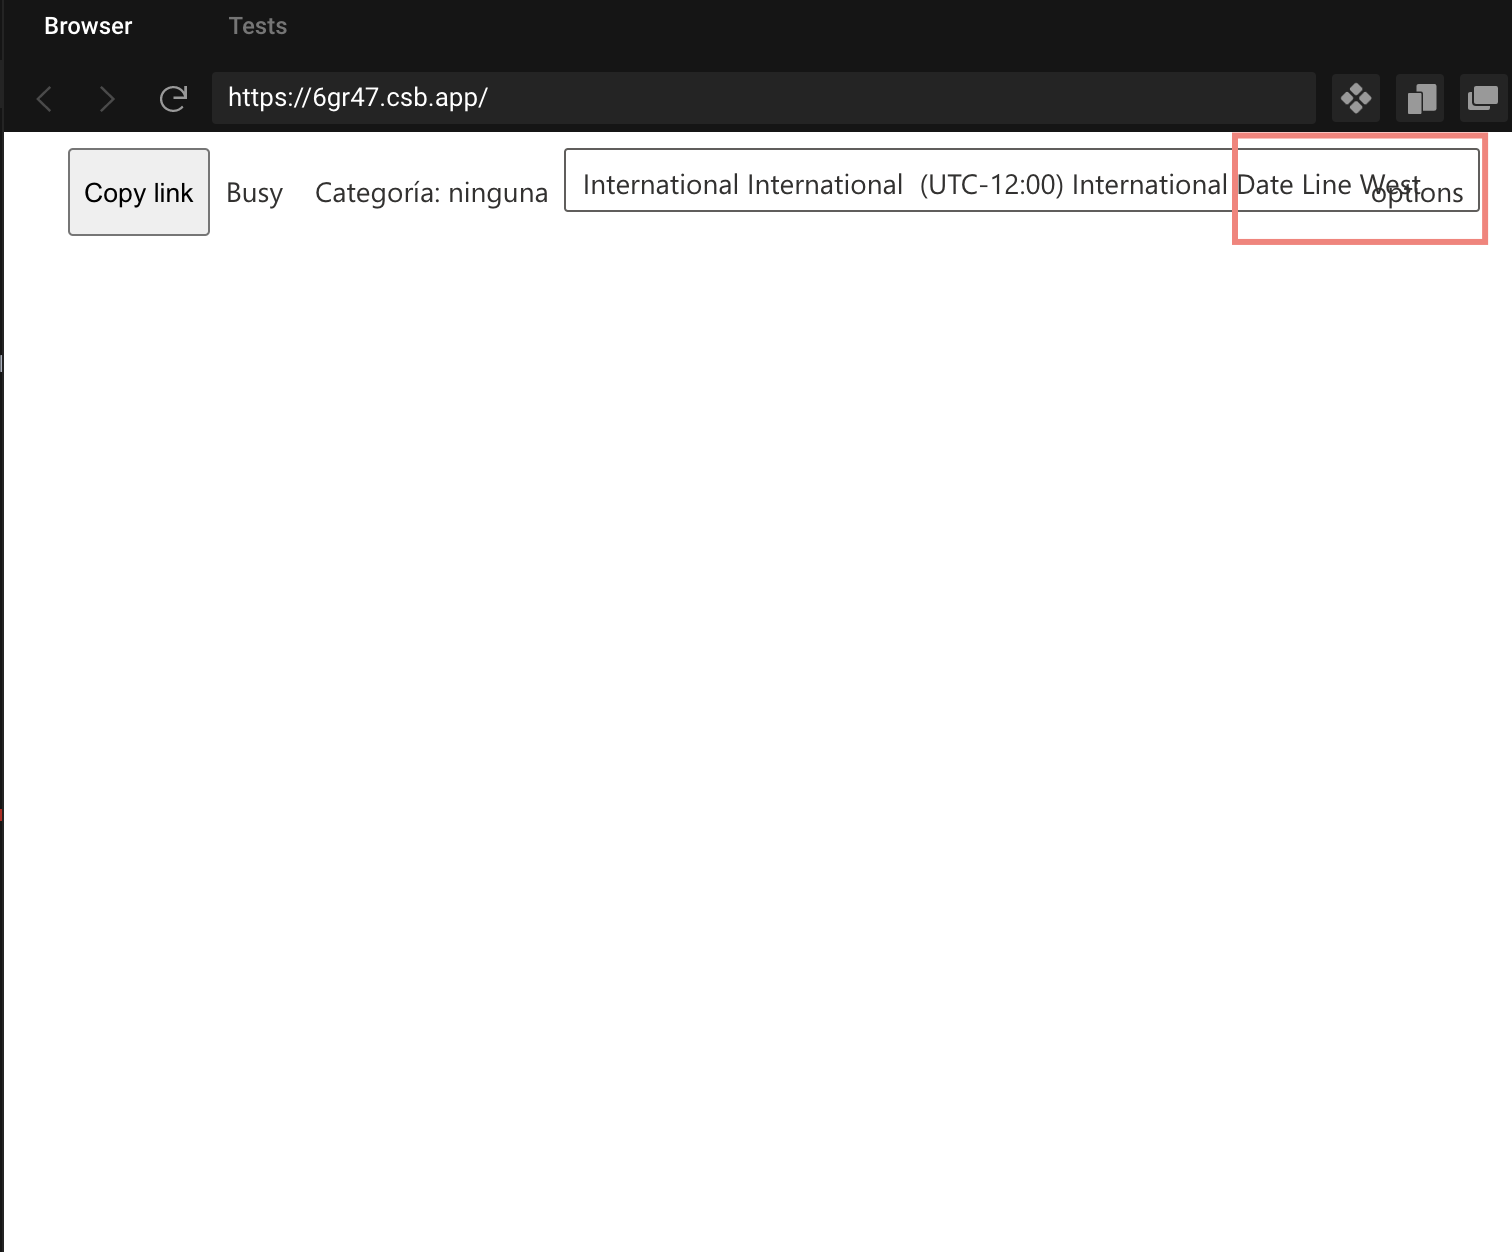Click the URL https://6gr47.csb.app/
1512x1252 pixels.
tap(357, 97)
